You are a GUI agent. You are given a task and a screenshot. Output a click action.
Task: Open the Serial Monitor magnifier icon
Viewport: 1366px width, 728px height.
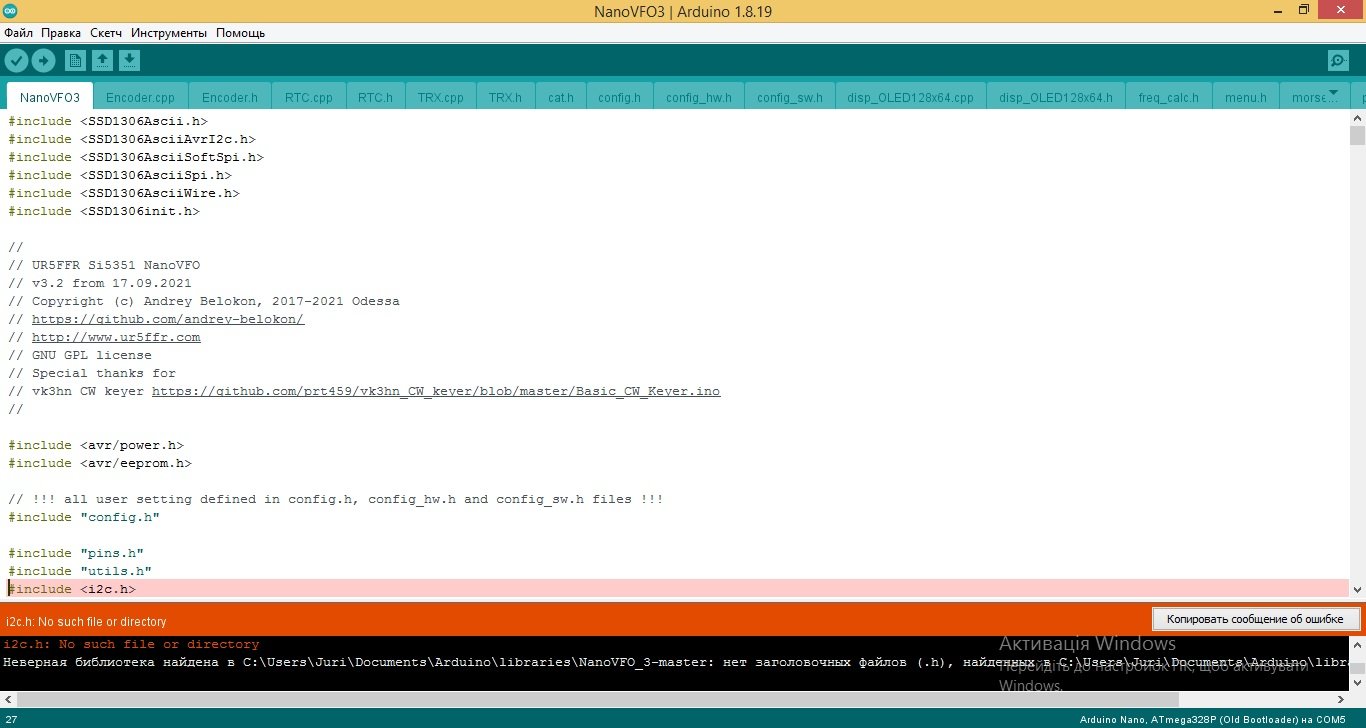tap(1338, 61)
